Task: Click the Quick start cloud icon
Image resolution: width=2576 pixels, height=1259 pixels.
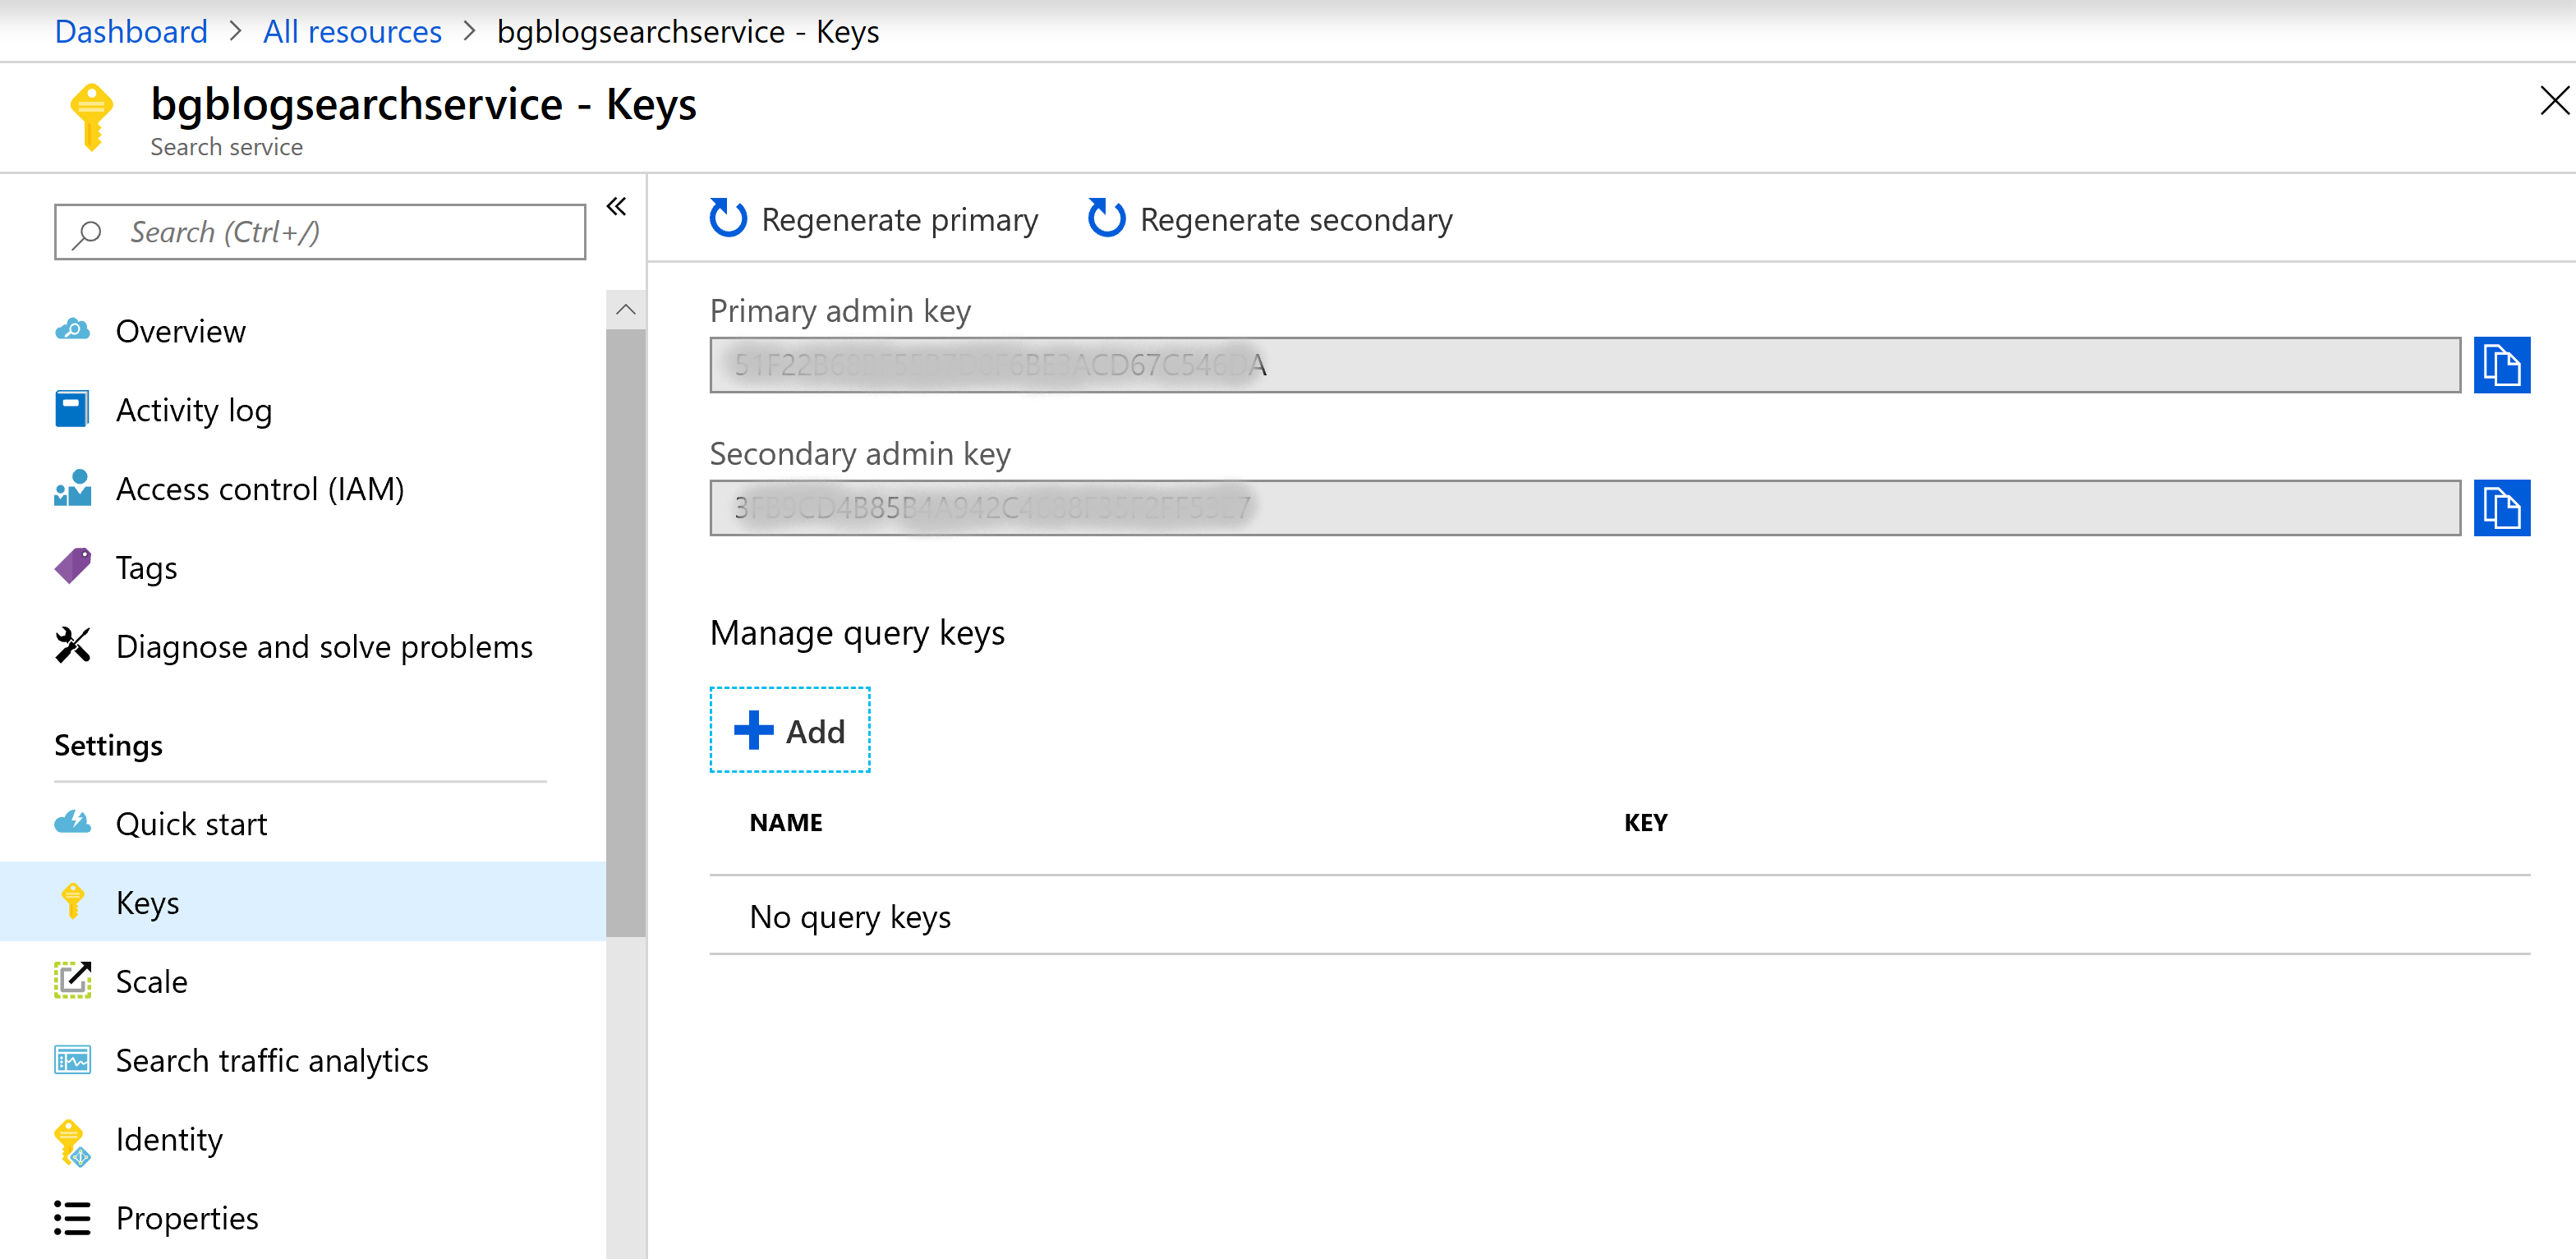Action: tap(72, 822)
